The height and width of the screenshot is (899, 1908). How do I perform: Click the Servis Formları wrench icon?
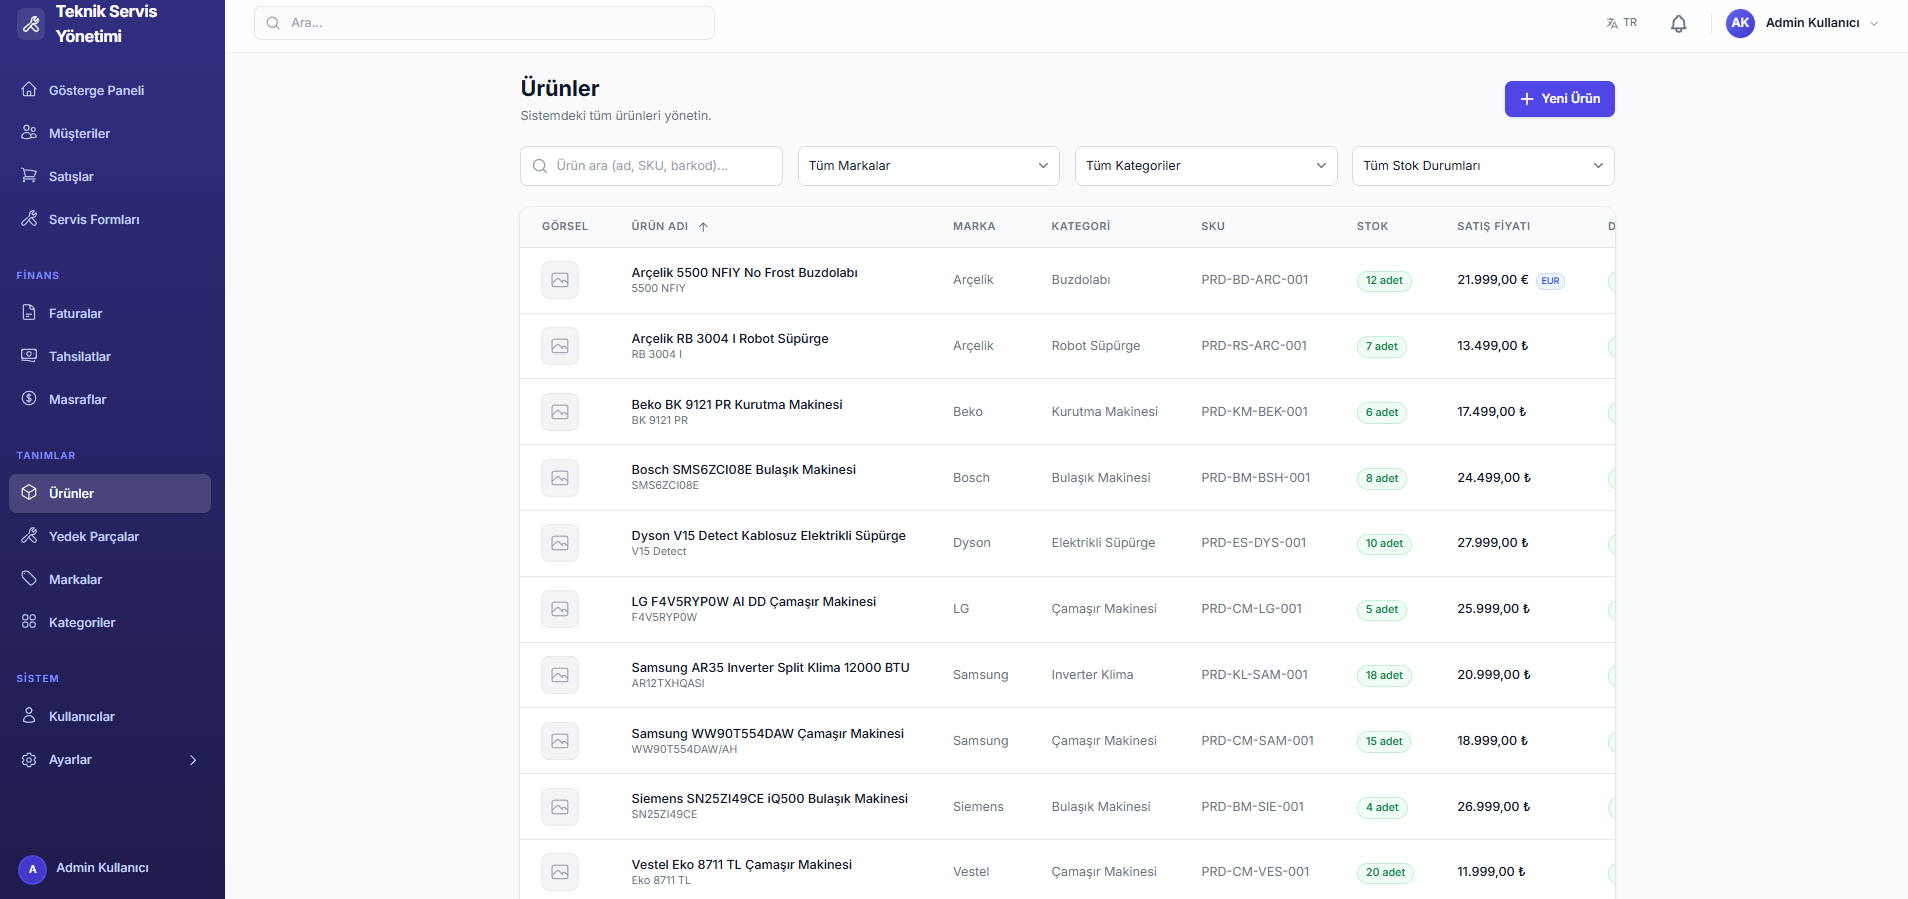29,219
